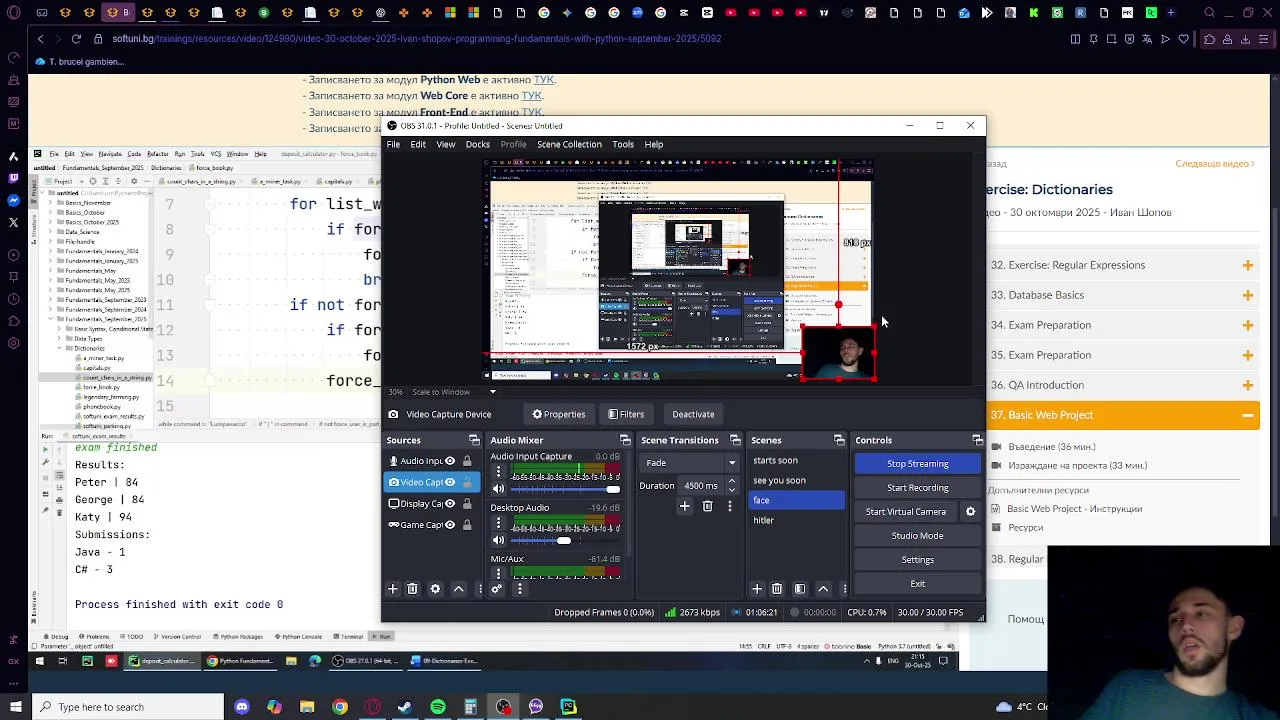The image size is (1280, 720).
Task: Open OBS Tools menu
Action: (x=623, y=144)
